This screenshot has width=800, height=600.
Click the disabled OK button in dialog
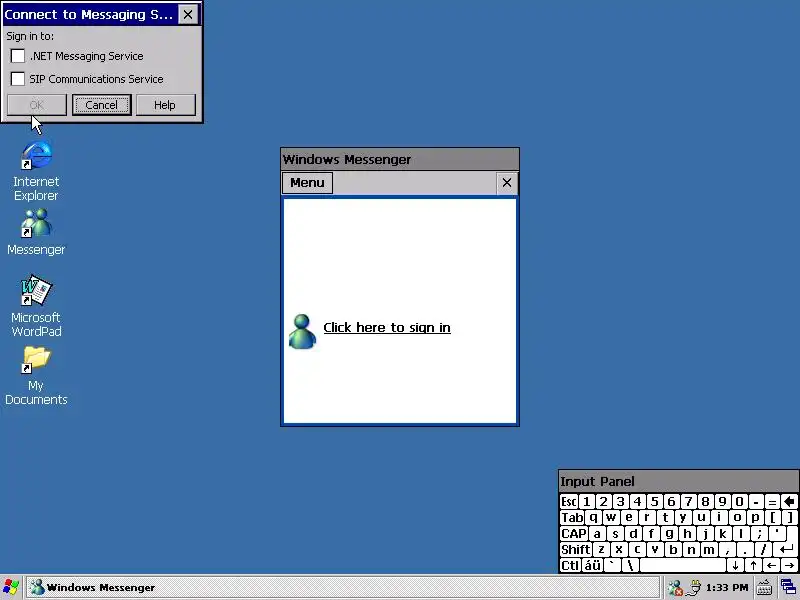coord(36,105)
